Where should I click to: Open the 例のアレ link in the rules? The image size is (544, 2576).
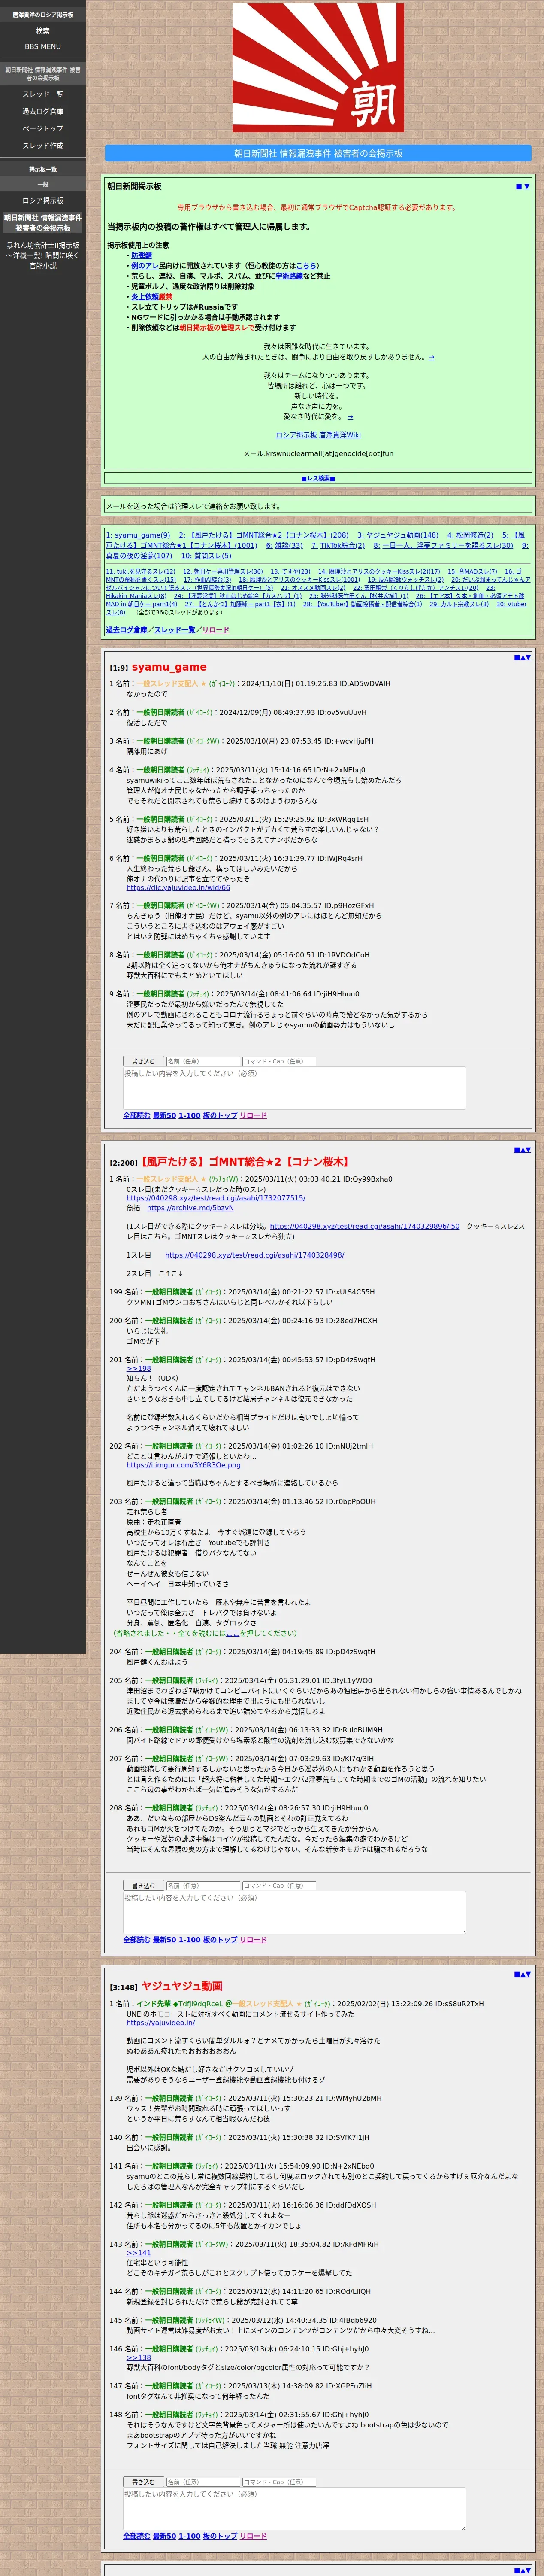click(x=144, y=266)
